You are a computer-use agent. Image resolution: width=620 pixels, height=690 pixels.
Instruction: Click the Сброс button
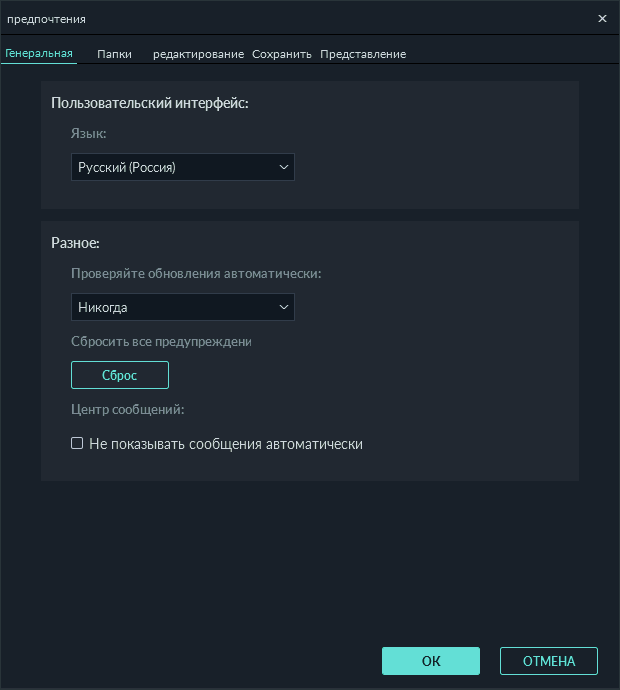pos(120,375)
